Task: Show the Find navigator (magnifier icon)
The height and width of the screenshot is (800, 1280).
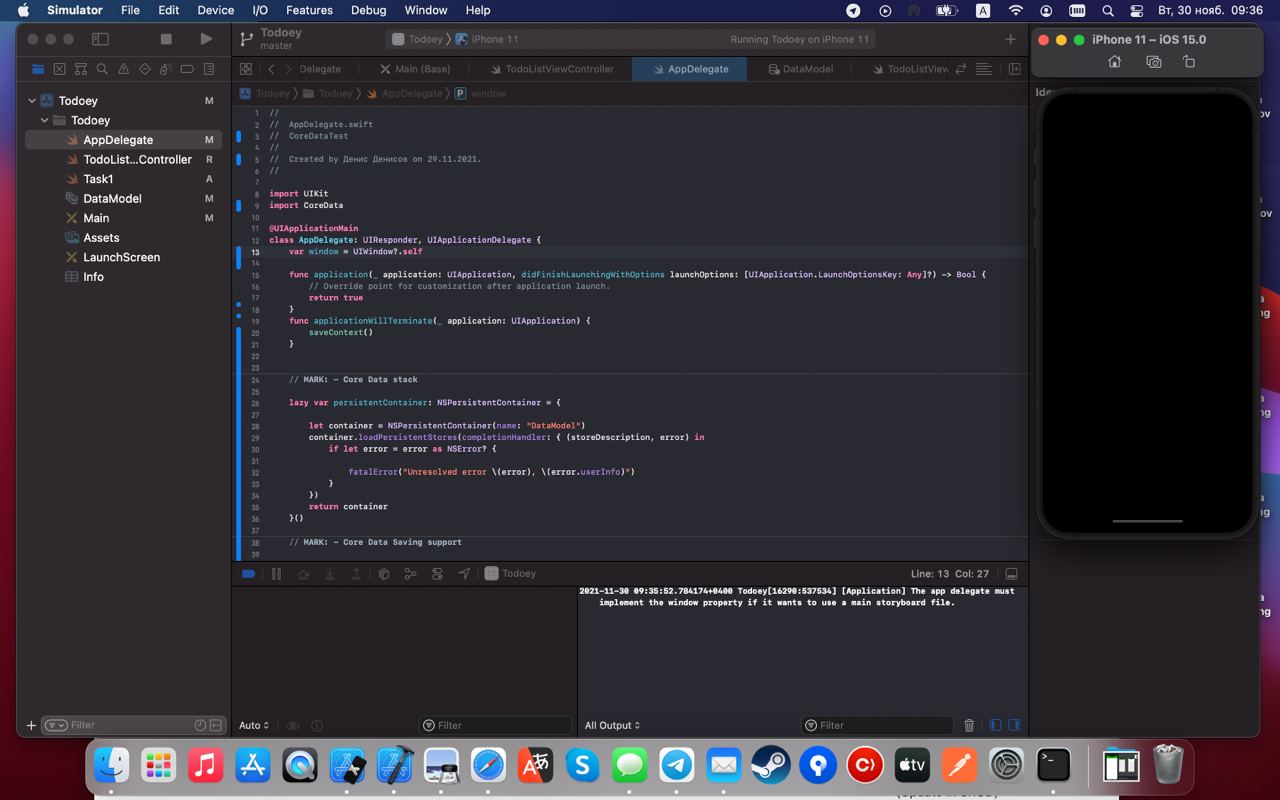Action: pos(102,69)
